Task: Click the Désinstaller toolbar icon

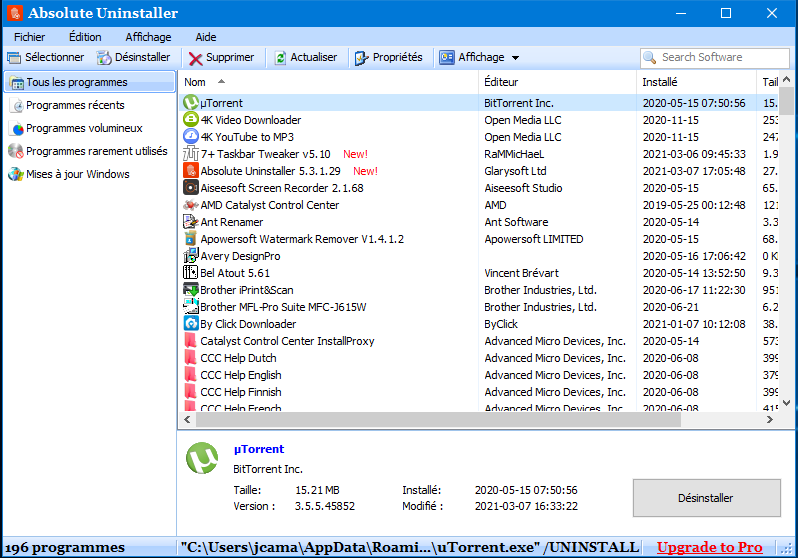Action: (104, 58)
